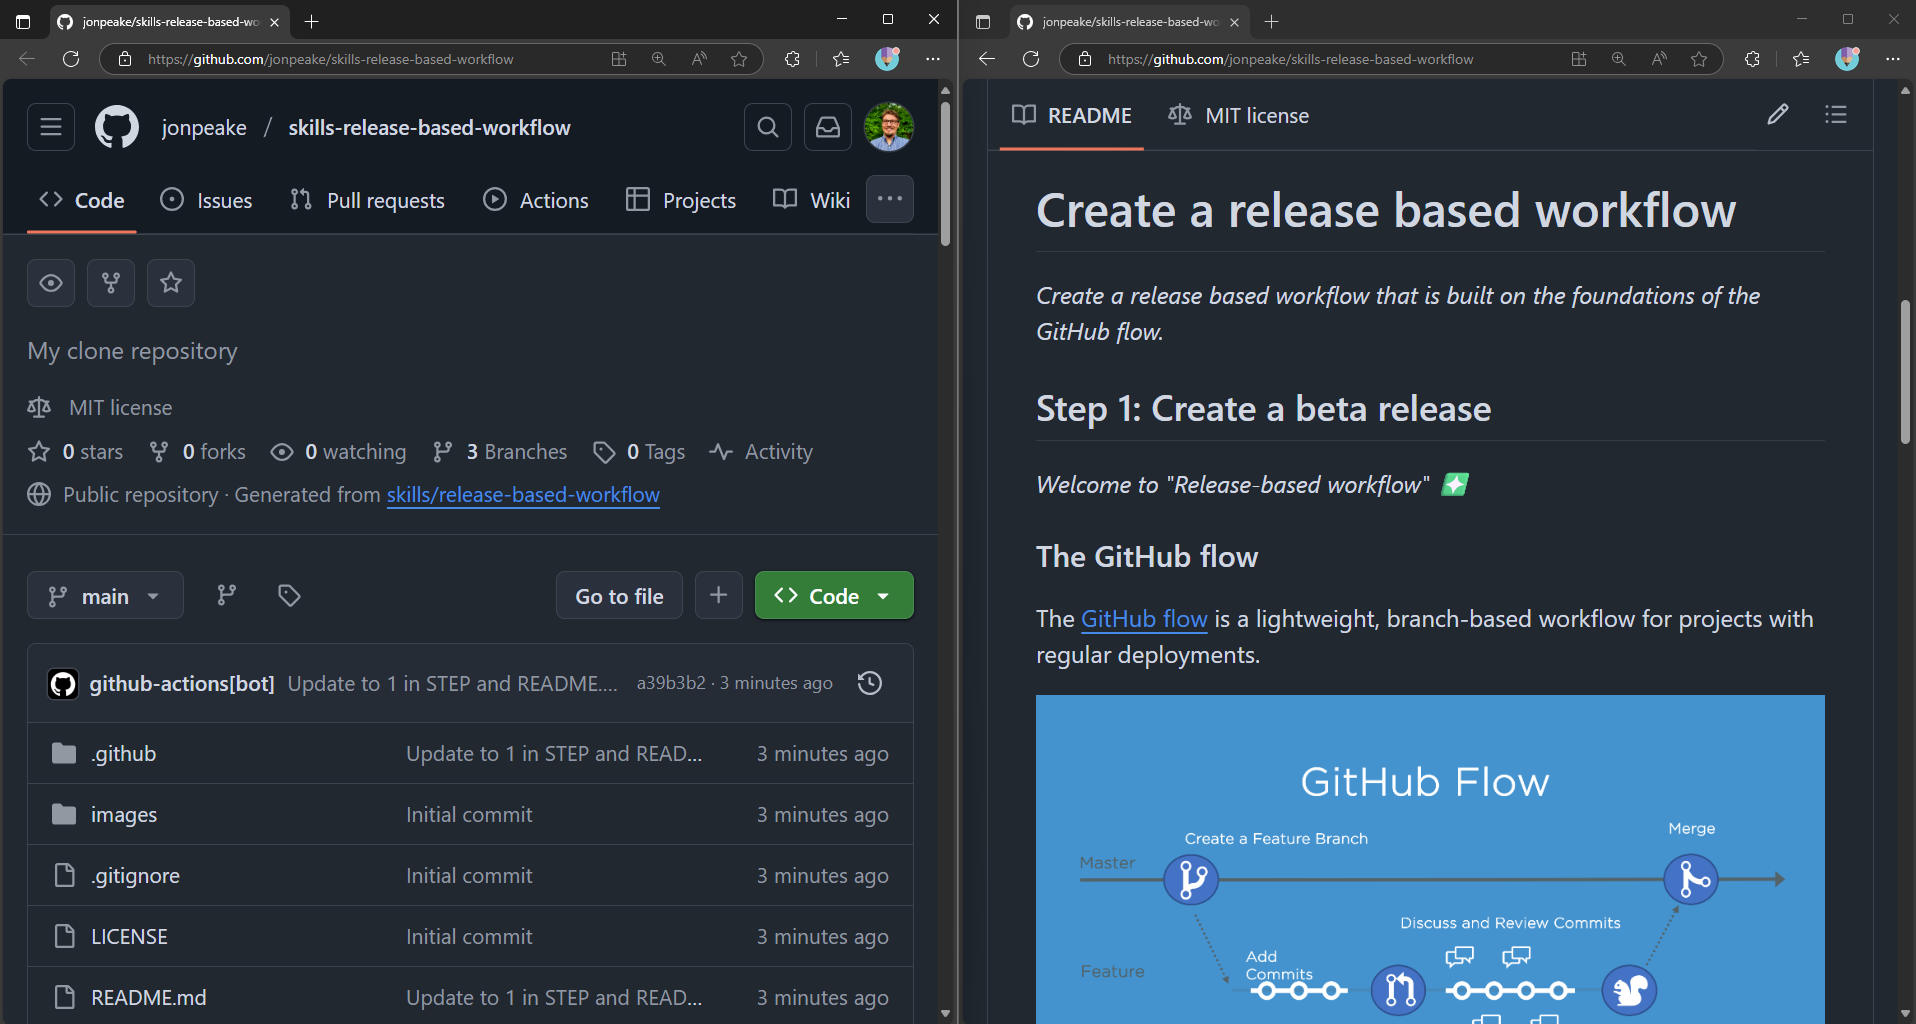Image resolution: width=1916 pixels, height=1024 pixels.
Task: Open the main branch selector dropdown
Action: [105, 596]
